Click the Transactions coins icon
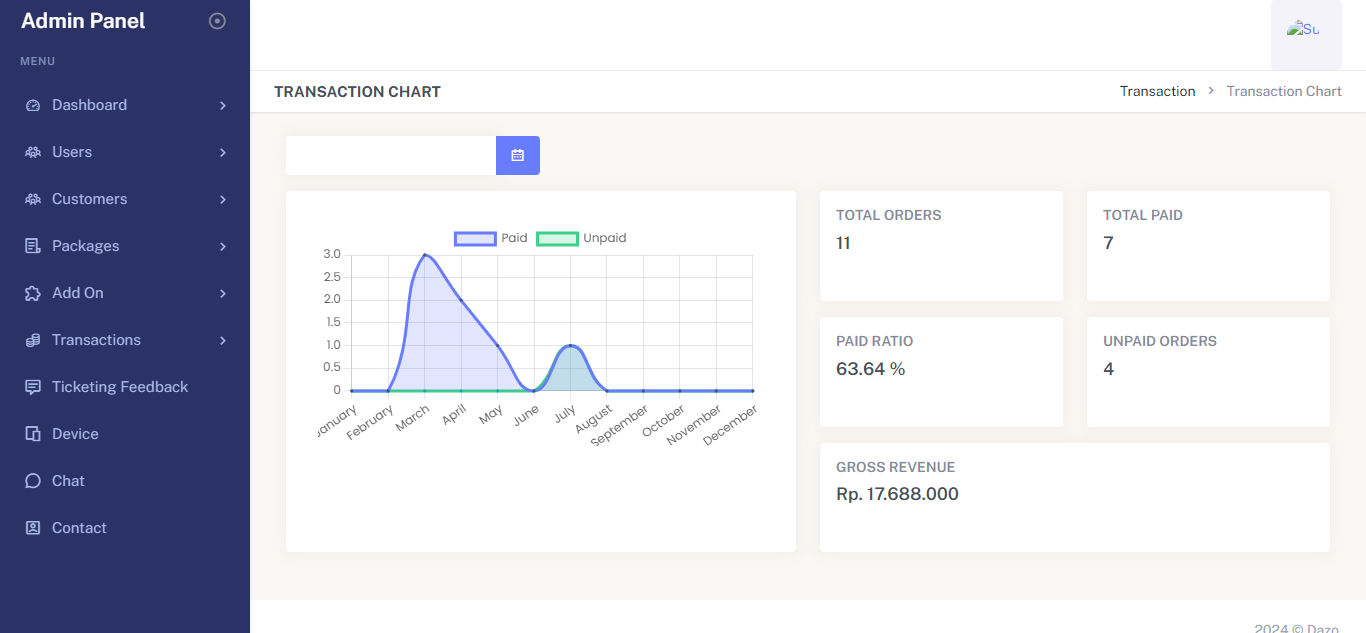This screenshot has width=1366, height=633. click(x=33, y=340)
